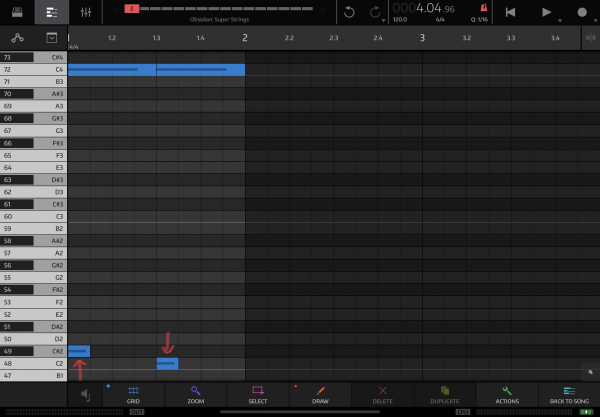Undo the last edit

[x=349, y=12]
